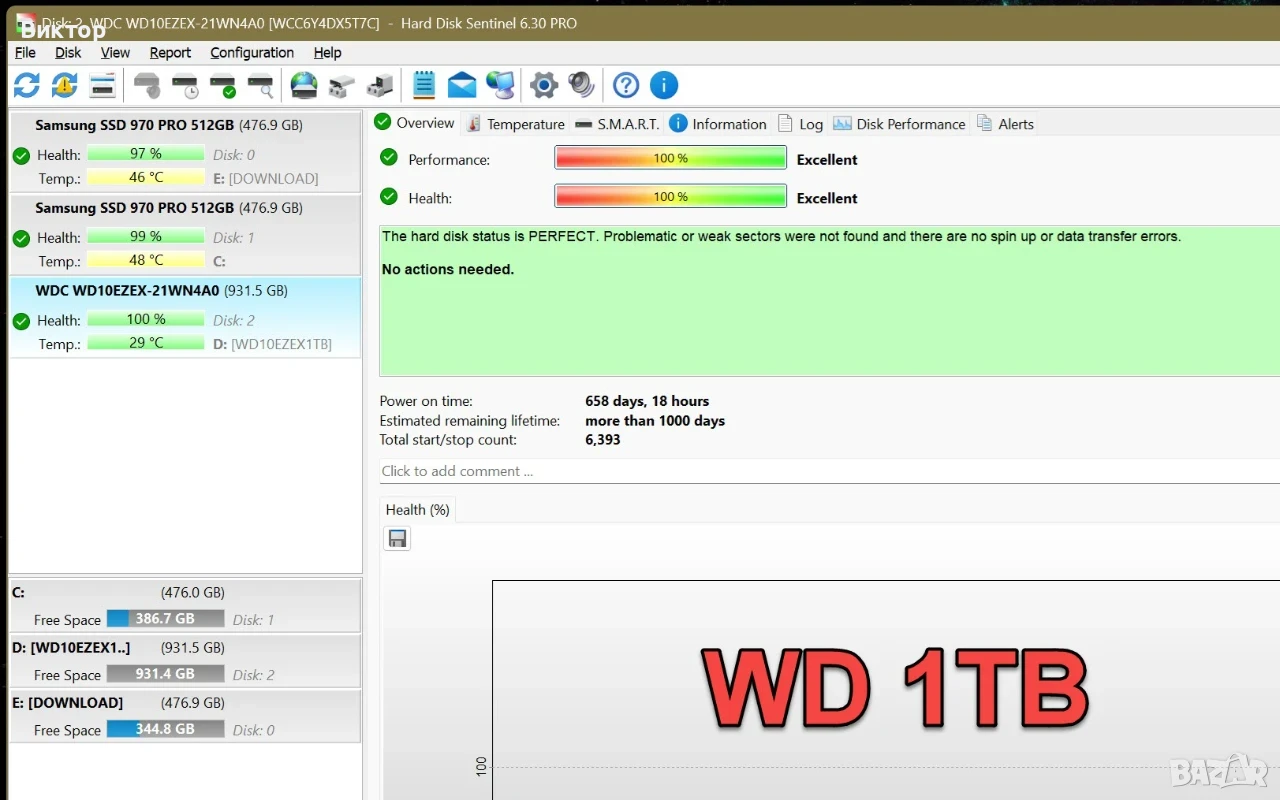Click the disk with magnifier toolbar icon
Viewport: 1280px width, 800px height.
(x=261, y=85)
